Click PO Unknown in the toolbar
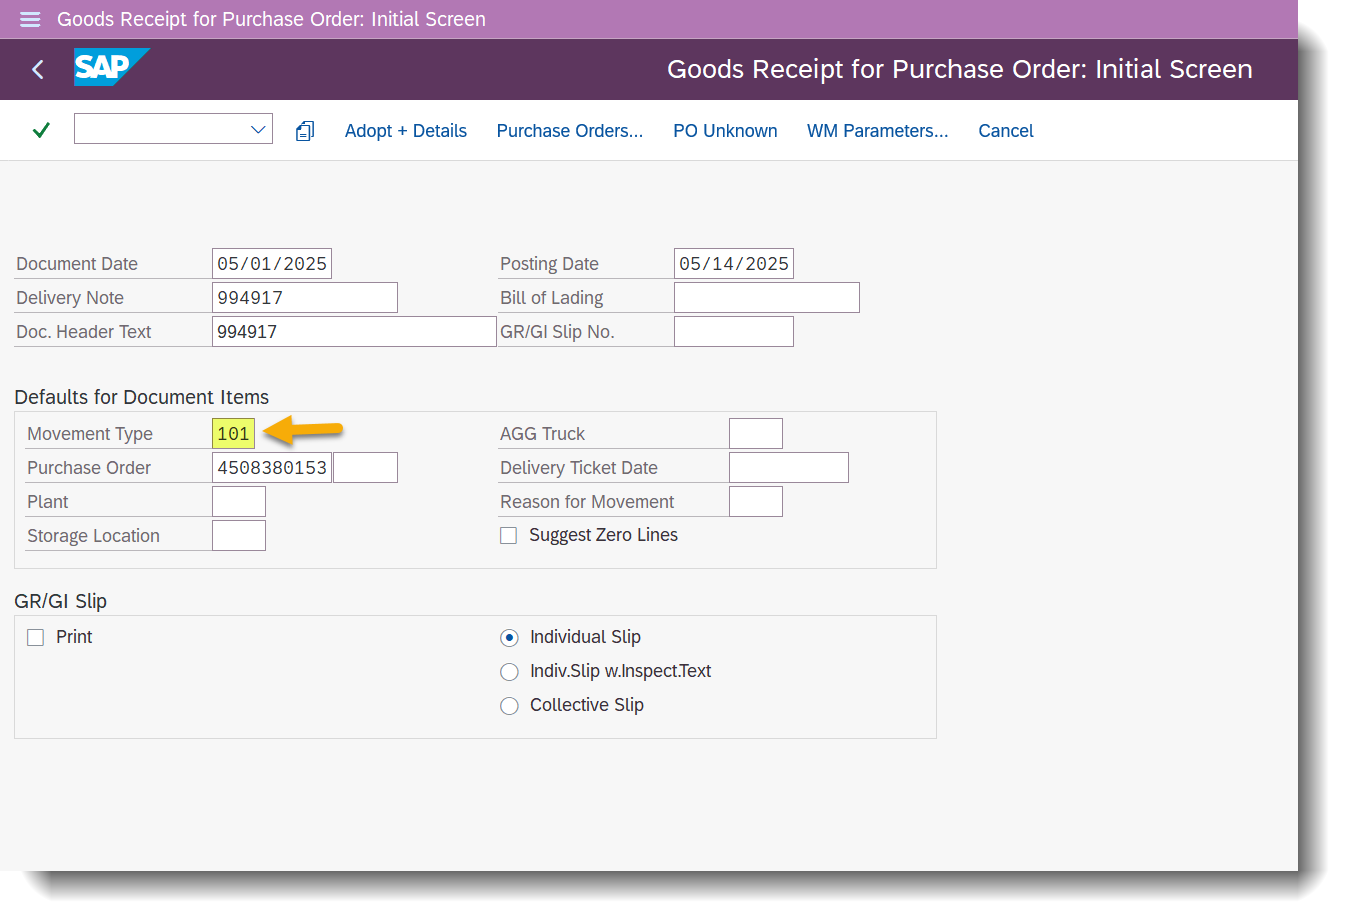Screen dimensions: 1350x923 [x=725, y=130]
